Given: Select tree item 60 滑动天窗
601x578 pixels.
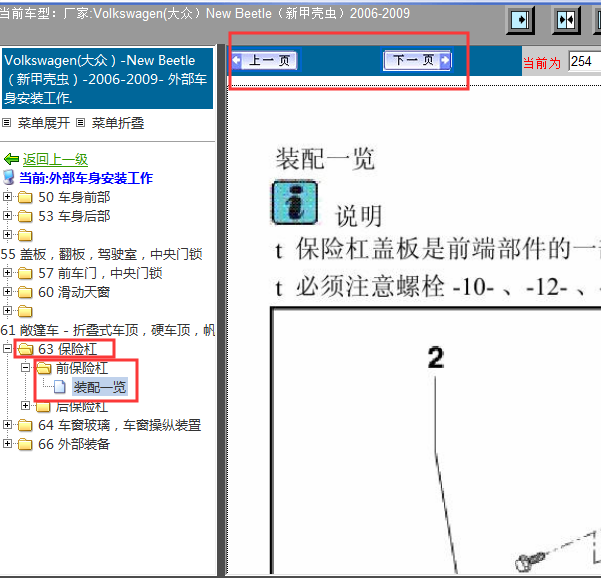Looking at the screenshot, I should [74, 292].
